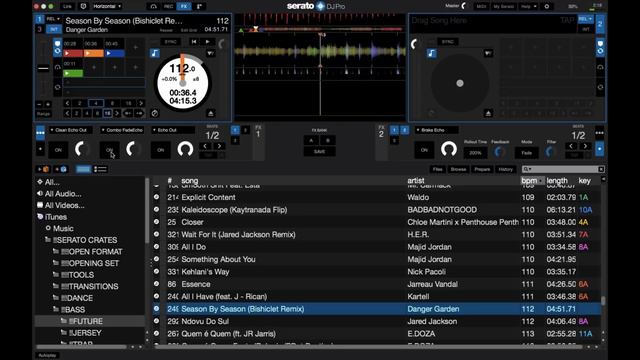Viewport: 640px width, 360px height.
Task: Toggle the REC panel button
Action: (x=168, y=6)
